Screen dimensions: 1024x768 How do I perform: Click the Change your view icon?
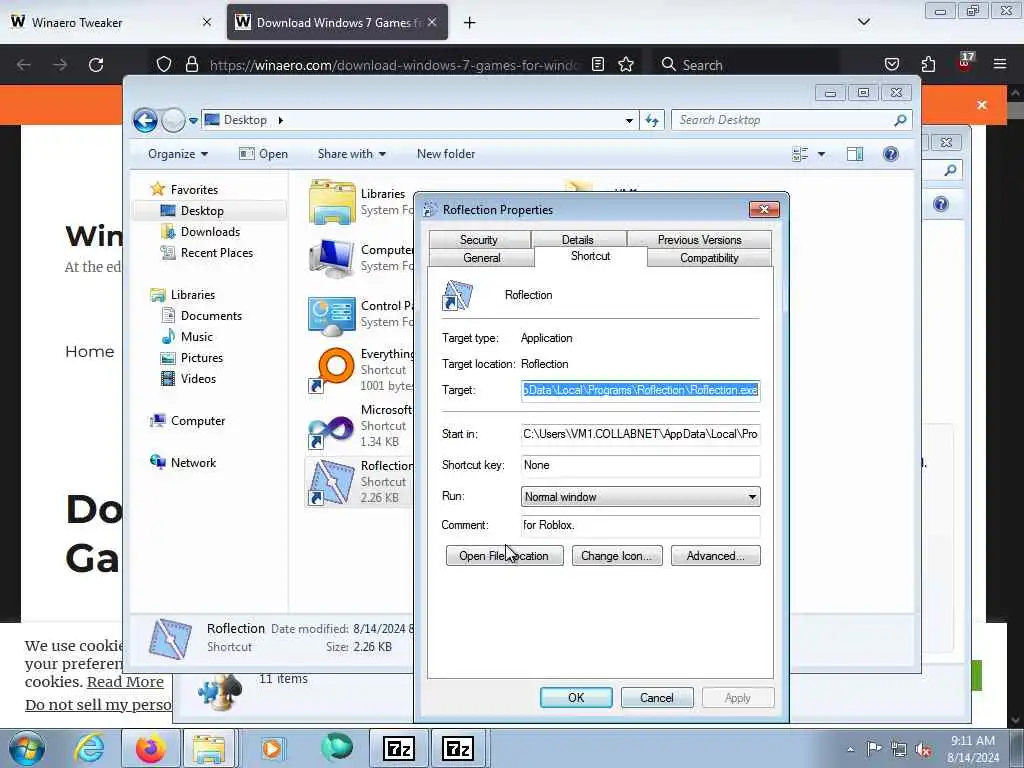[800, 154]
